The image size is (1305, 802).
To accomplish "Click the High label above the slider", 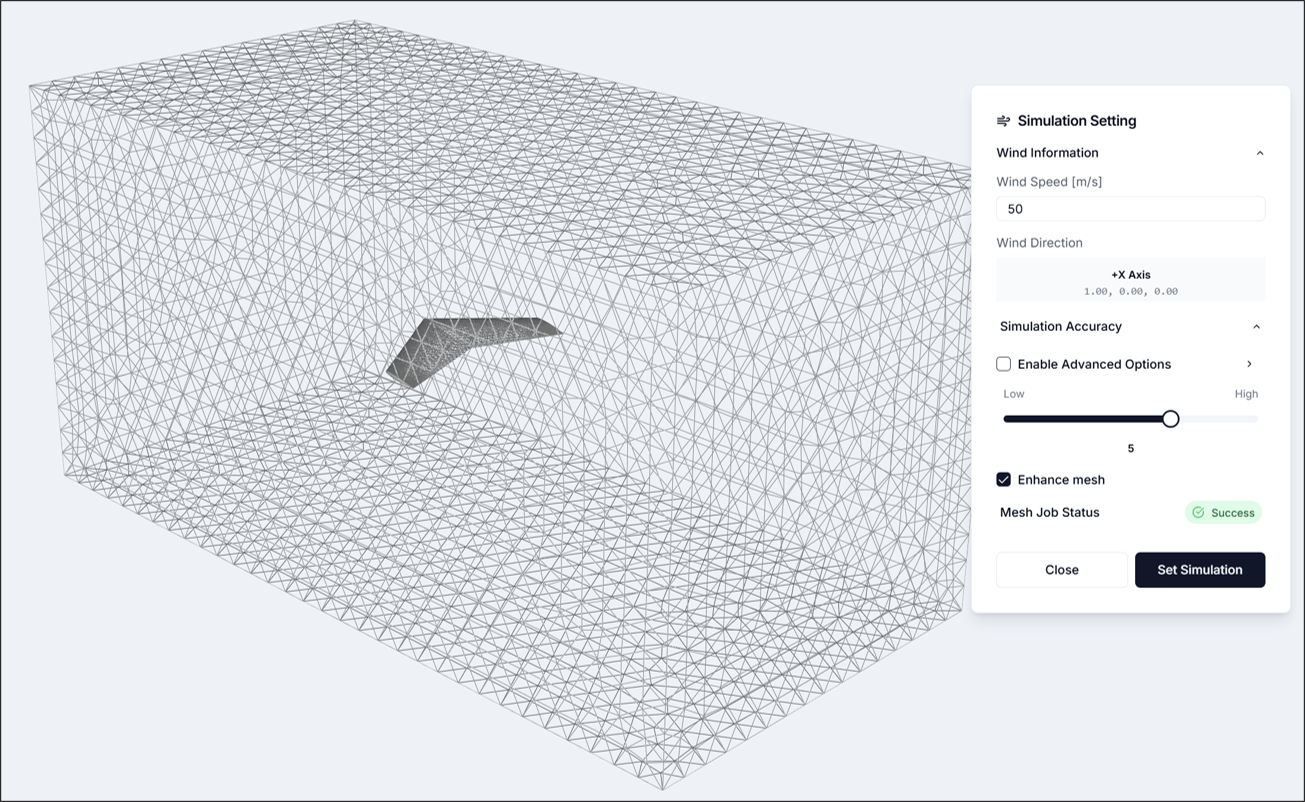I will [x=1246, y=394].
